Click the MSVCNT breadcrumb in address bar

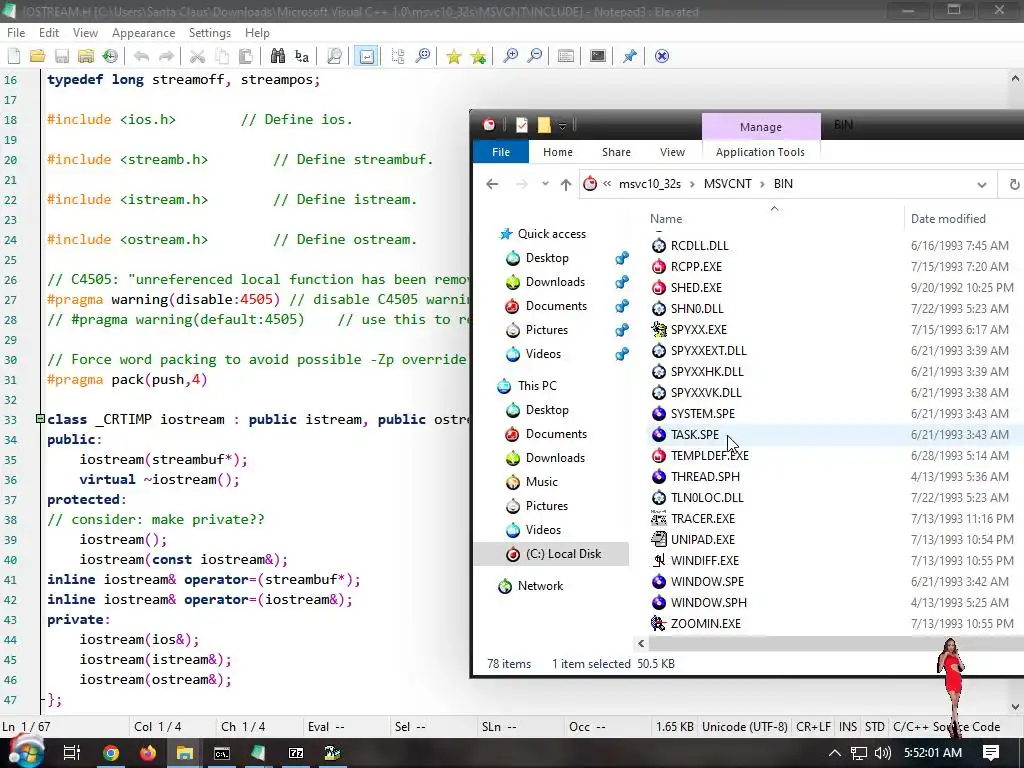click(728, 184)
